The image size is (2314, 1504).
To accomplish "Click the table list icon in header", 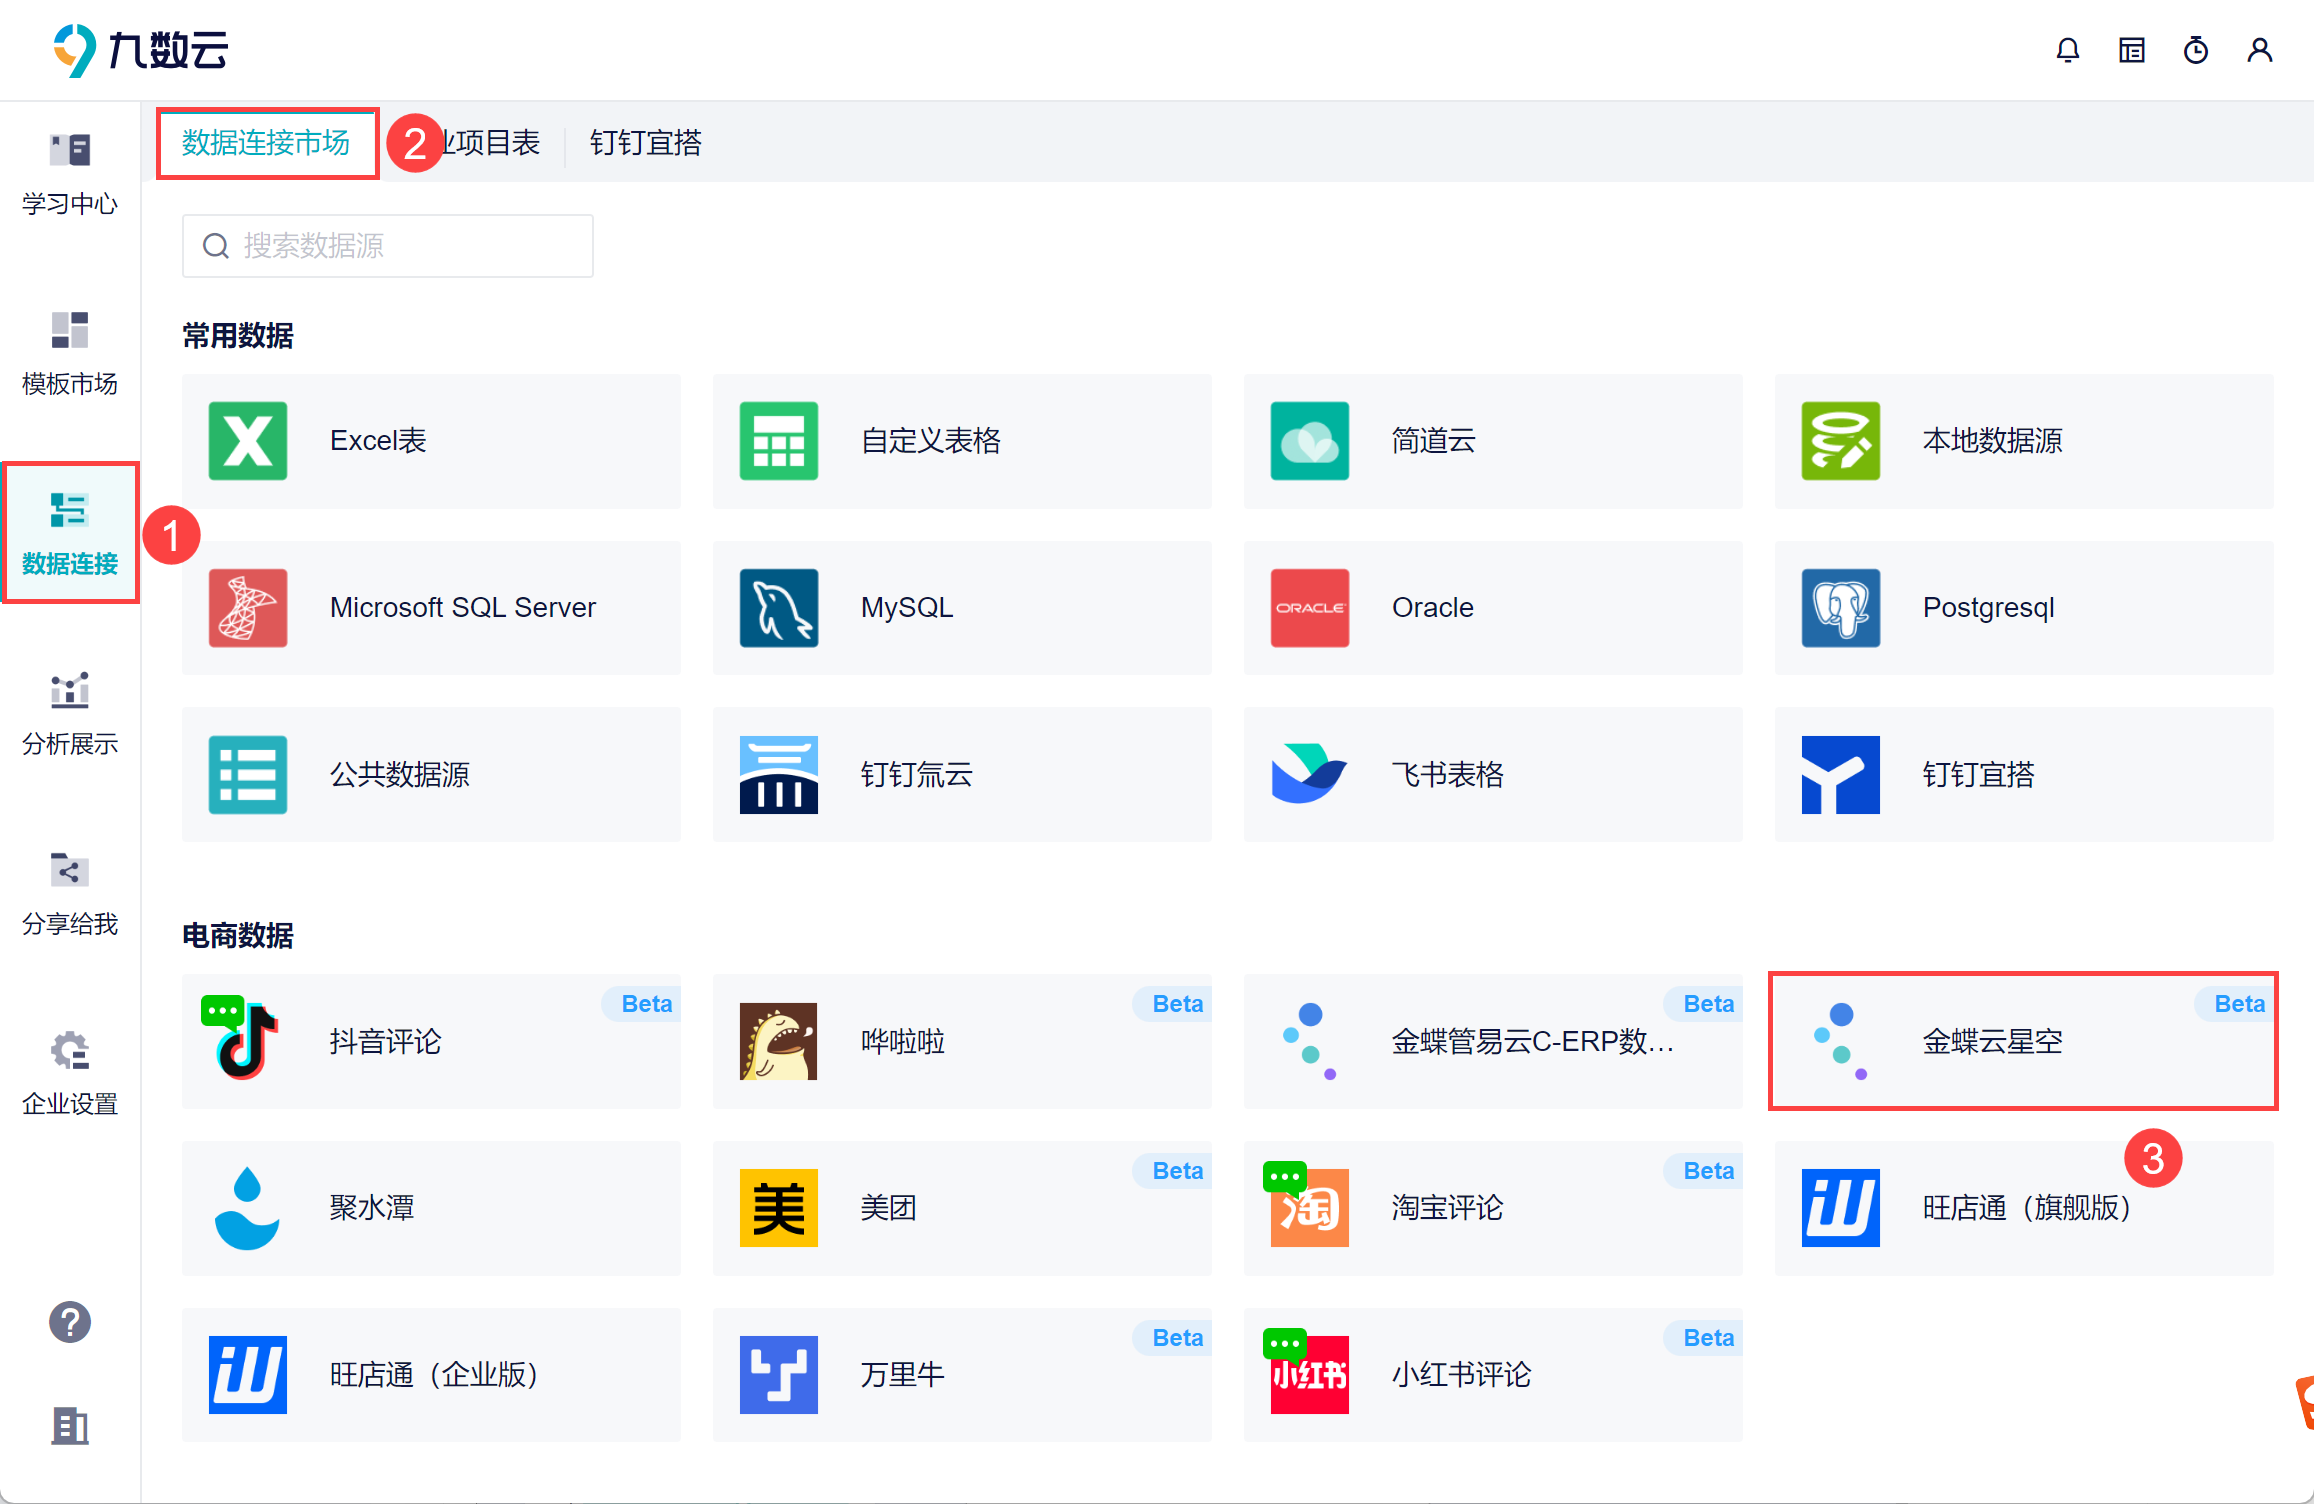I will coord(2131,50).
